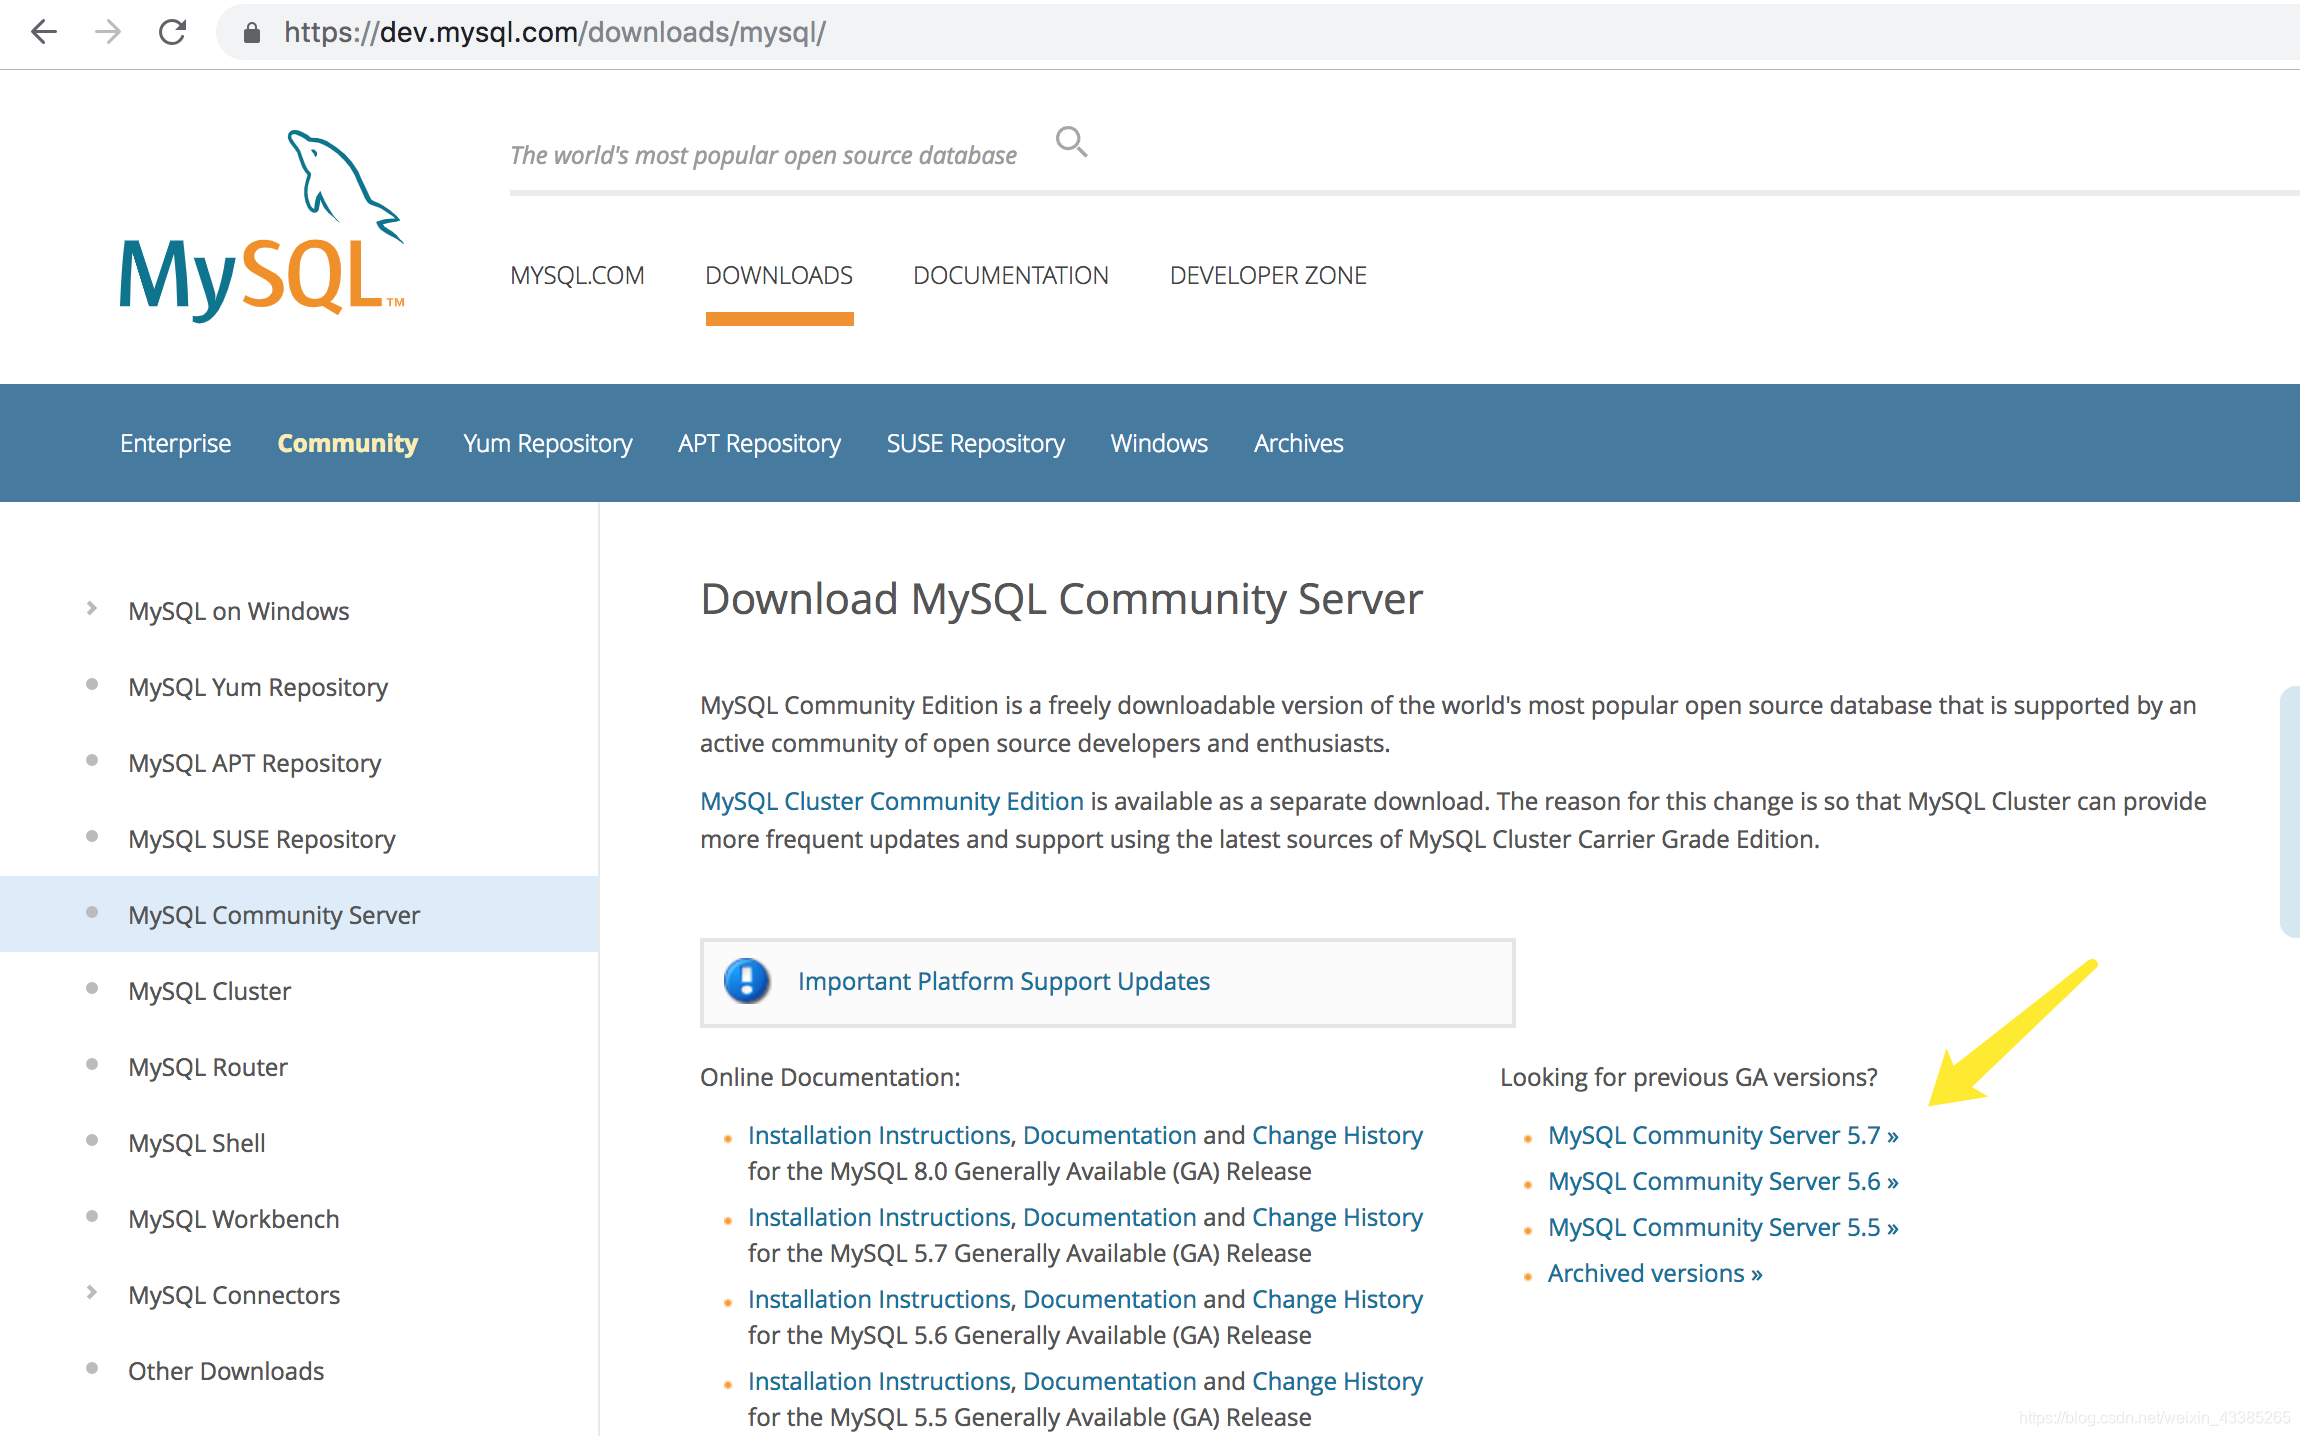Open the MYSQL.COM top nav item
Image resolution: width=2300 pixels, height=1436 pixels.
coord(577,275)
